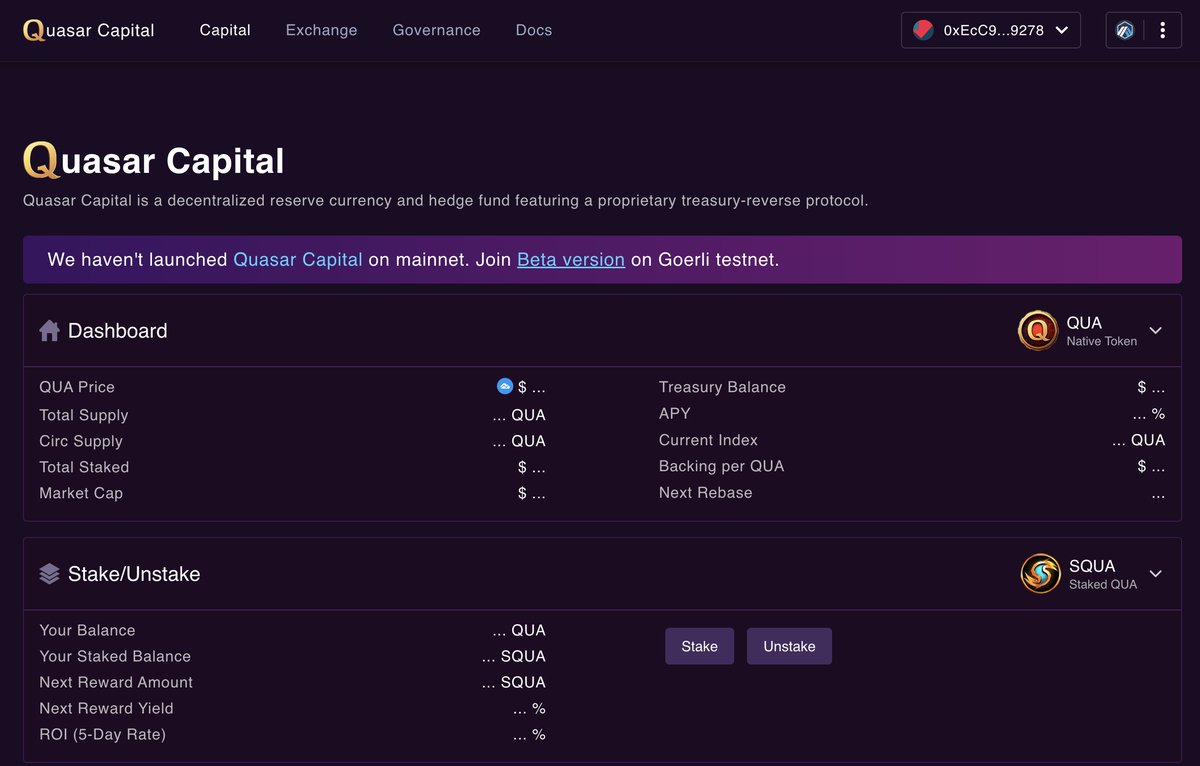Screen dimensions: 1200x766
Task: Click the wallet avatar icon
Action: coord(924,30)
